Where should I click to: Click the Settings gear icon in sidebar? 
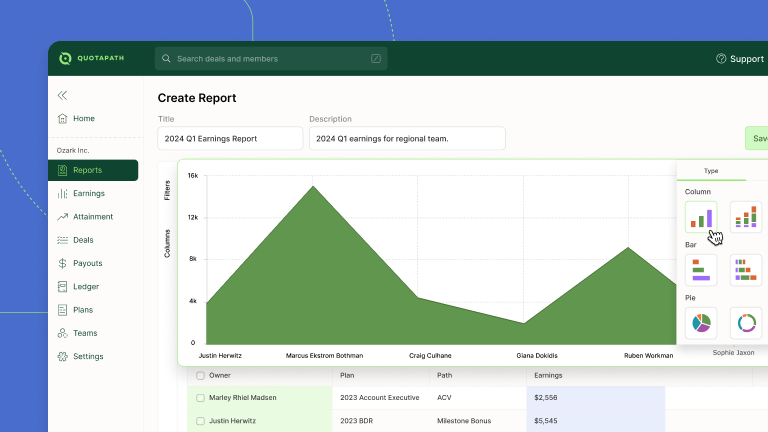coord(62,356)
